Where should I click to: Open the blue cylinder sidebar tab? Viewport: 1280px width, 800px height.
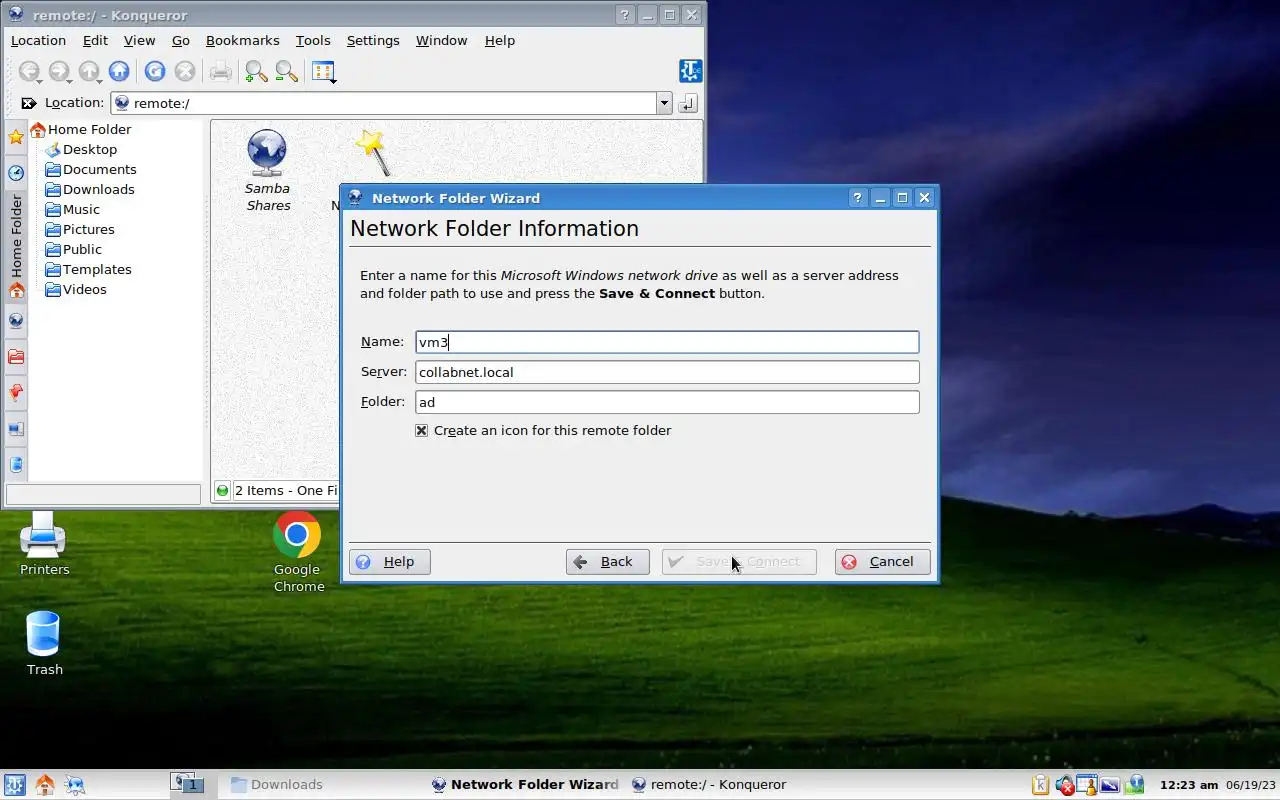(x=16, y=465)
